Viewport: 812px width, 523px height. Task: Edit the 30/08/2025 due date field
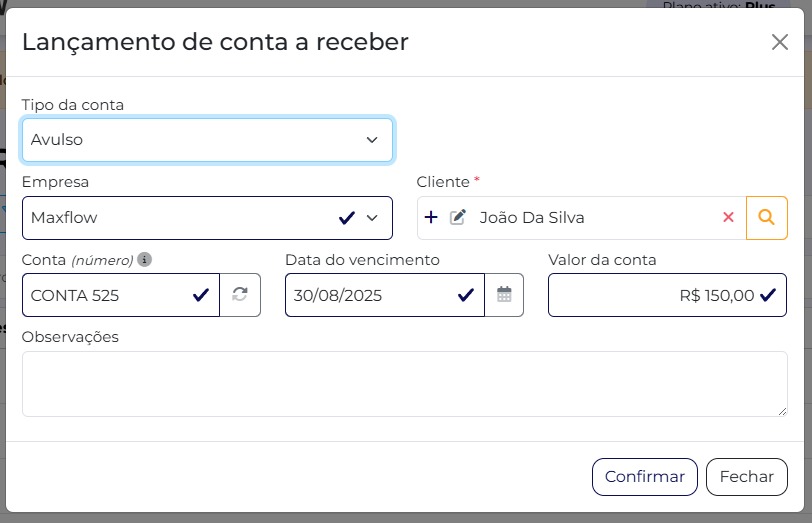(x=385, y=295)
